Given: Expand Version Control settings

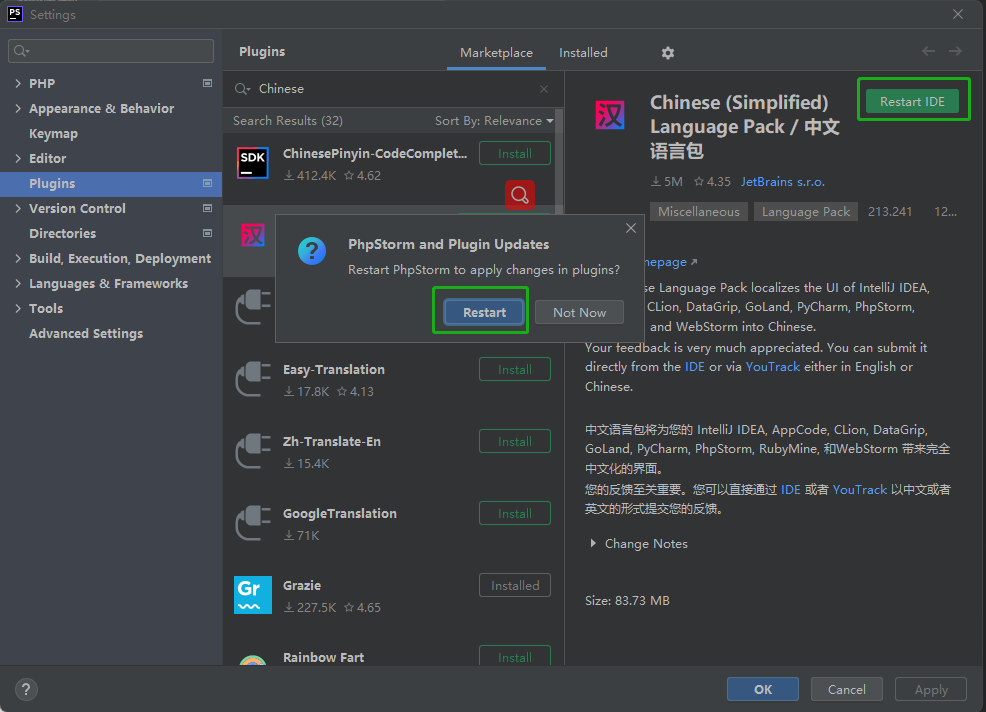Looking at the screenshot, I should (x=18, y=208).
